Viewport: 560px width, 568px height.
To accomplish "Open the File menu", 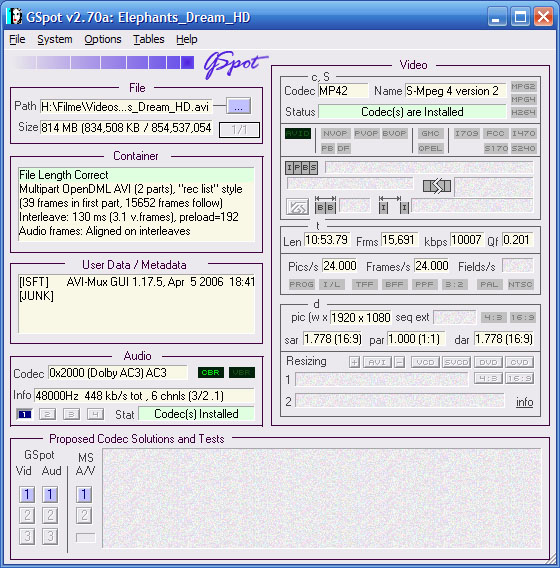I will pyautogui.click(x=17, y=39).
